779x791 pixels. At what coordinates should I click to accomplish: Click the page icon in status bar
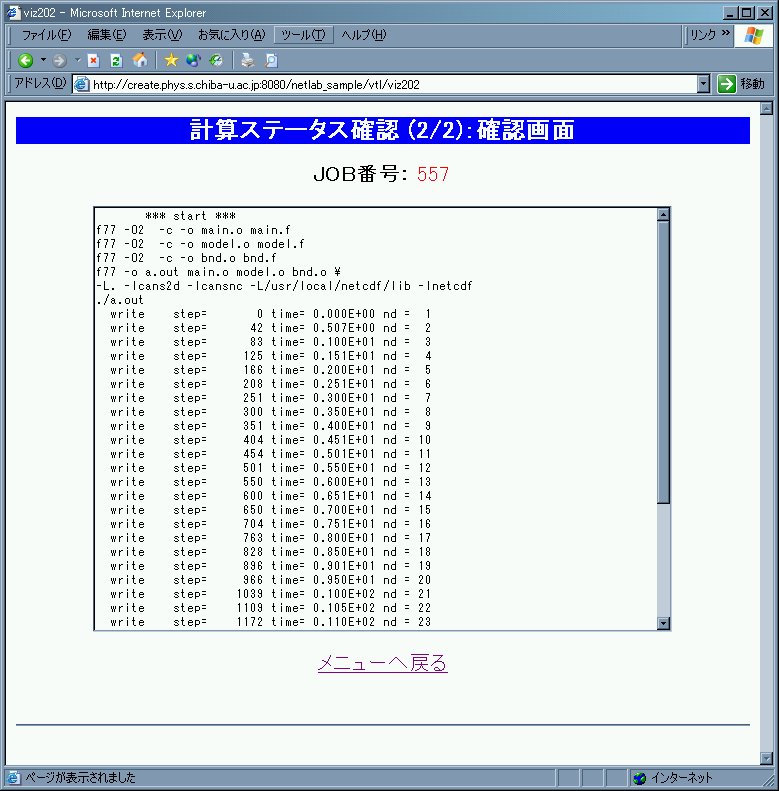coord(13,777)
